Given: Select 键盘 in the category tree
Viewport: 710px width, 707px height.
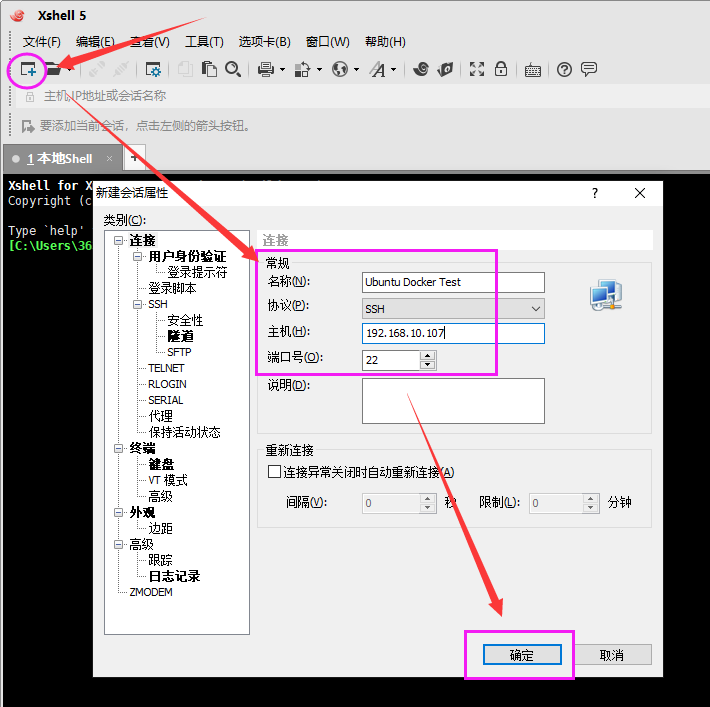Looking at the screenshot, I should point(161,464).
